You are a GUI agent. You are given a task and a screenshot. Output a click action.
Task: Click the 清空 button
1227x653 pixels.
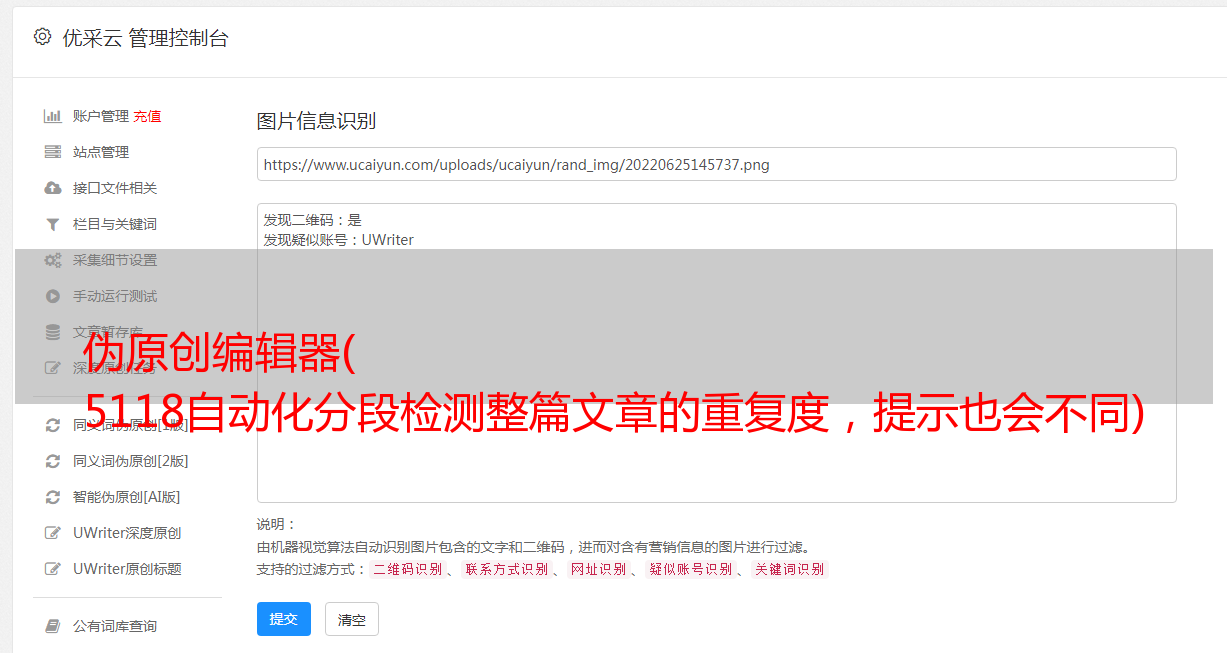pyautogui.click(x=352, y=619)
